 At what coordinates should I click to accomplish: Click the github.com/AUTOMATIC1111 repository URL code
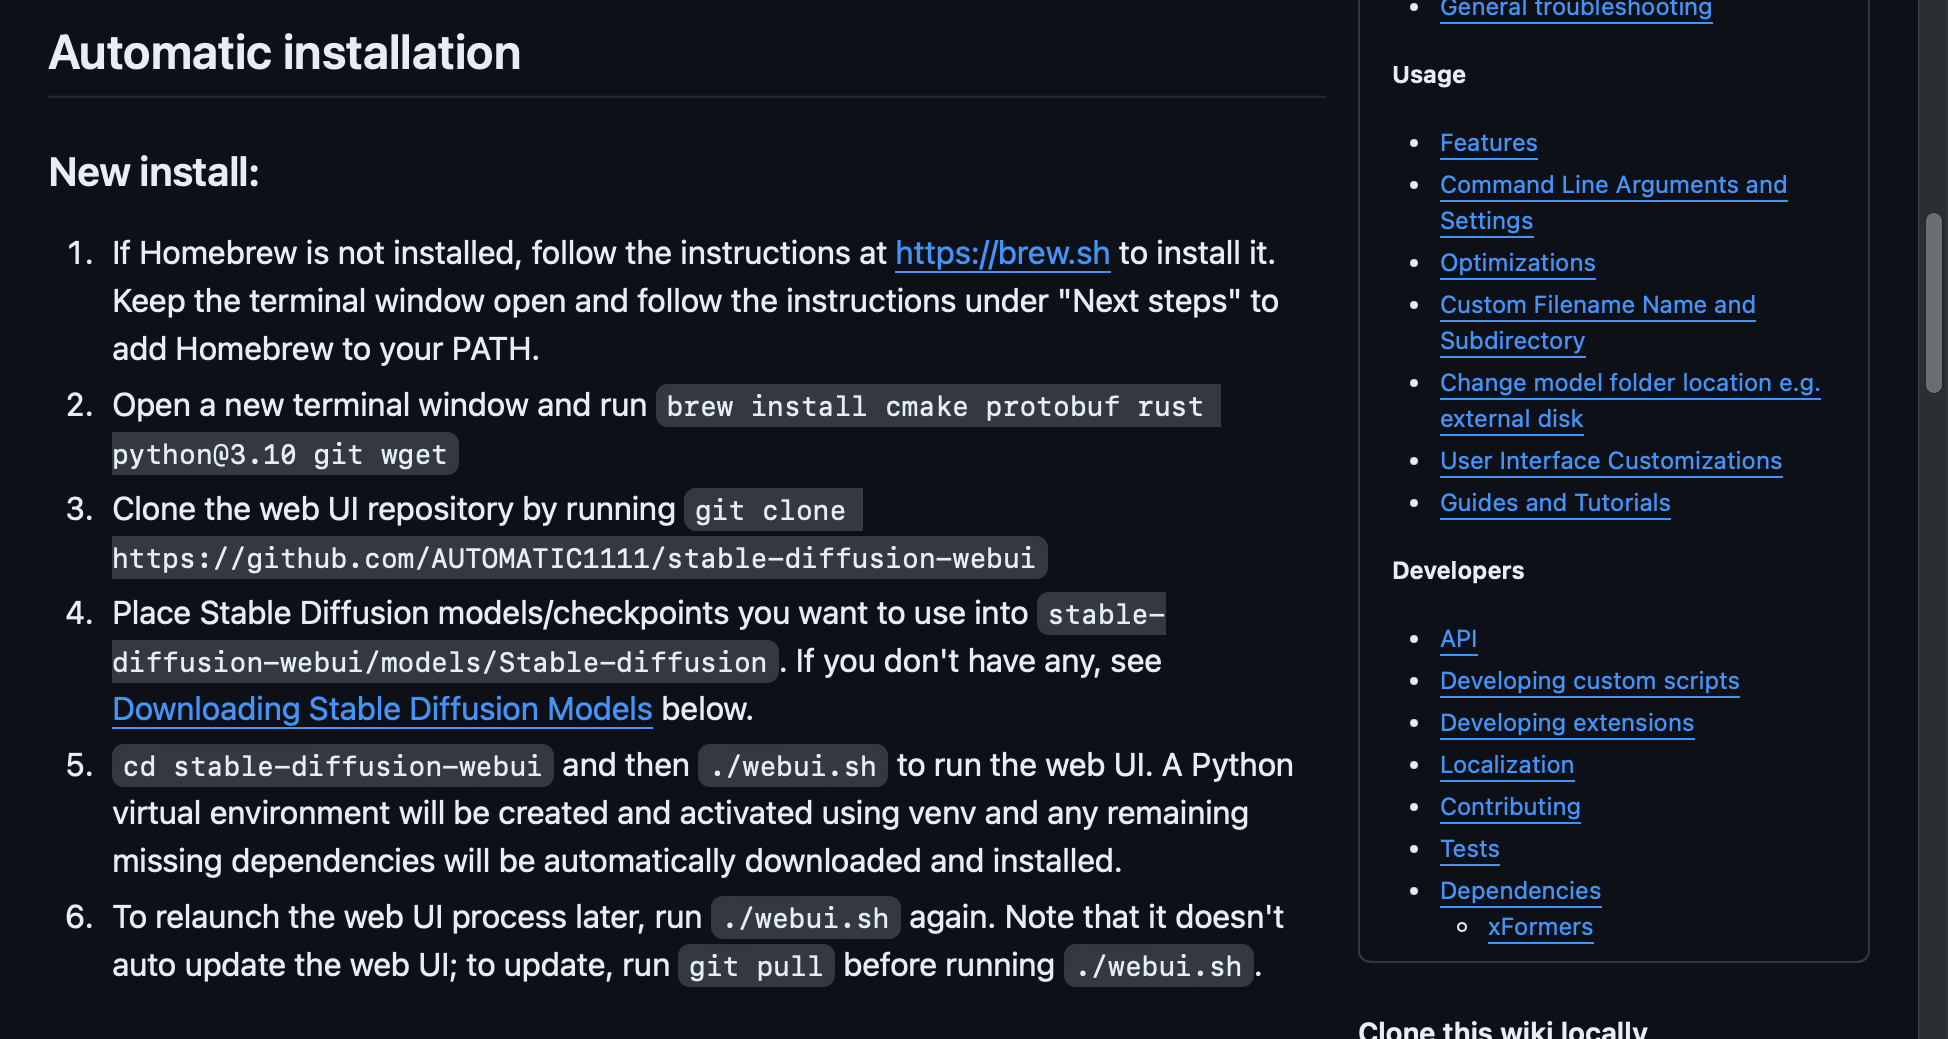578,558
